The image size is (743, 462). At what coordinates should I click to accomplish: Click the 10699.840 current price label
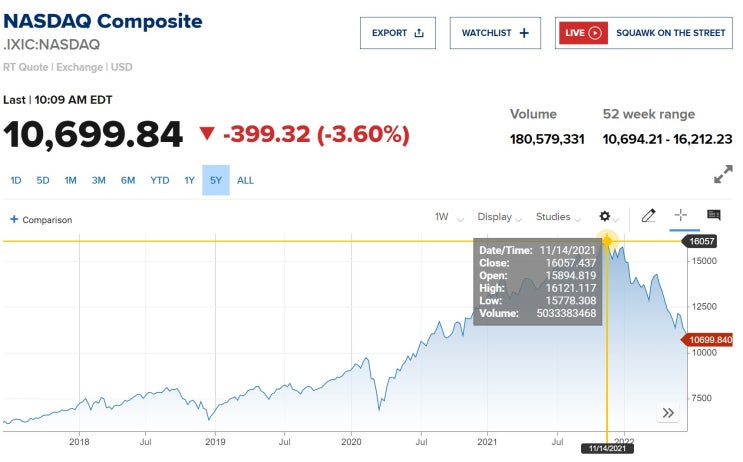pos(711,340)
